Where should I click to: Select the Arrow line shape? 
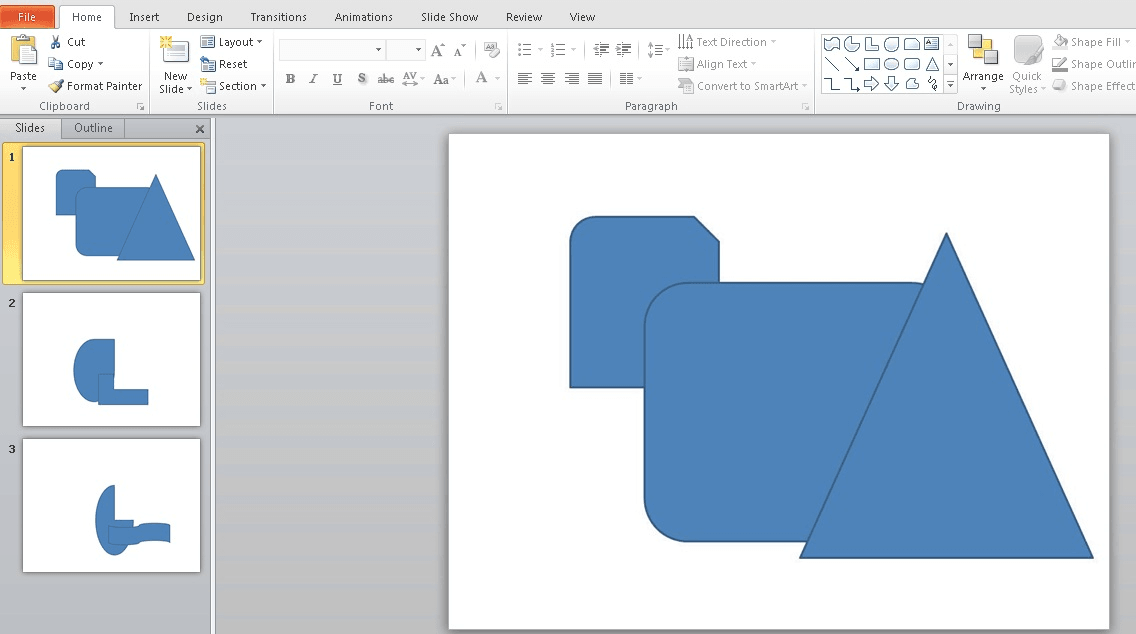[x=852, y=64]
